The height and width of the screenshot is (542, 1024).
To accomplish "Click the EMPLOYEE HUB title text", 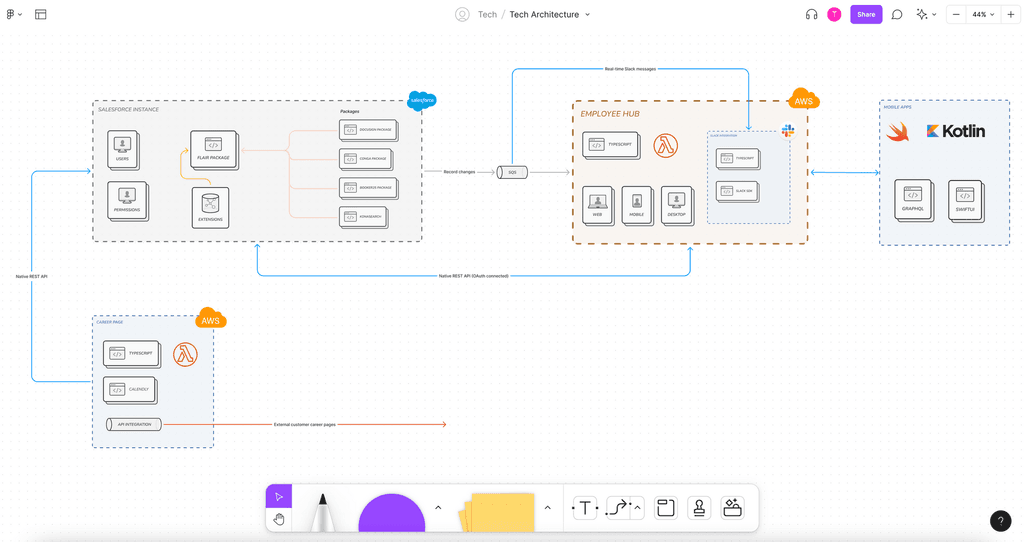I will tap(610, 114).
